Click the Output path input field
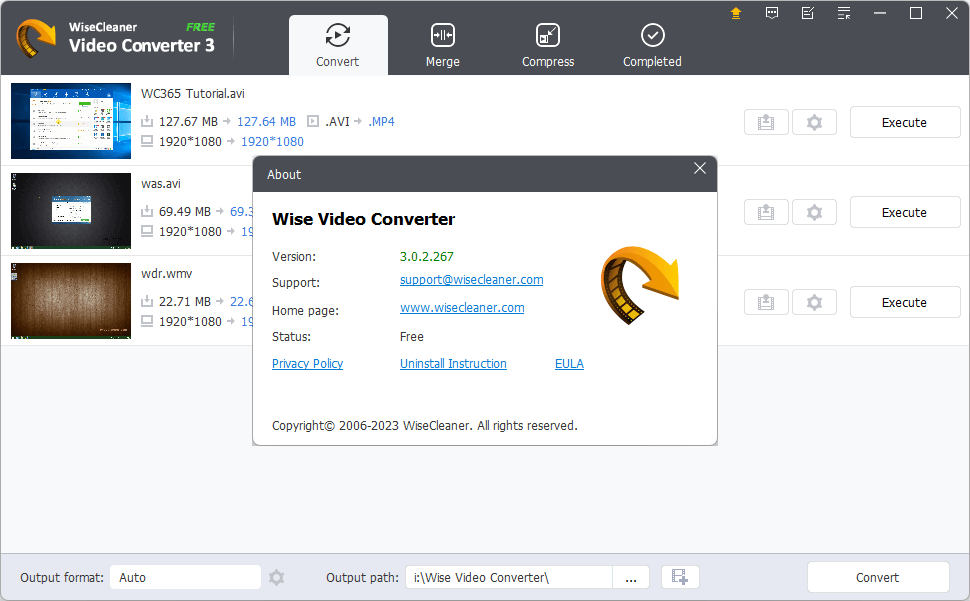The image size is (970, 601). 509,578
